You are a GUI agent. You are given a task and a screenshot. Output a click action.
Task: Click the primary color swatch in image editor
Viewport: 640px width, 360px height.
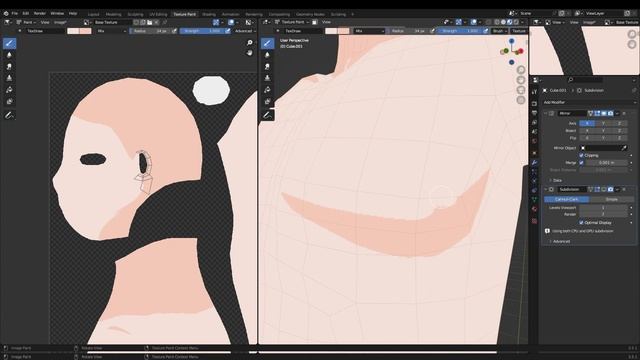73,31
